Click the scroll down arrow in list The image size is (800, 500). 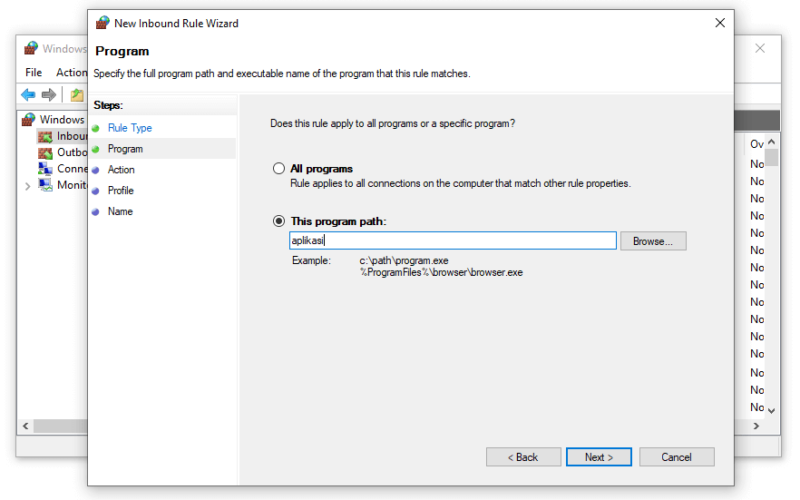point(771,410)
